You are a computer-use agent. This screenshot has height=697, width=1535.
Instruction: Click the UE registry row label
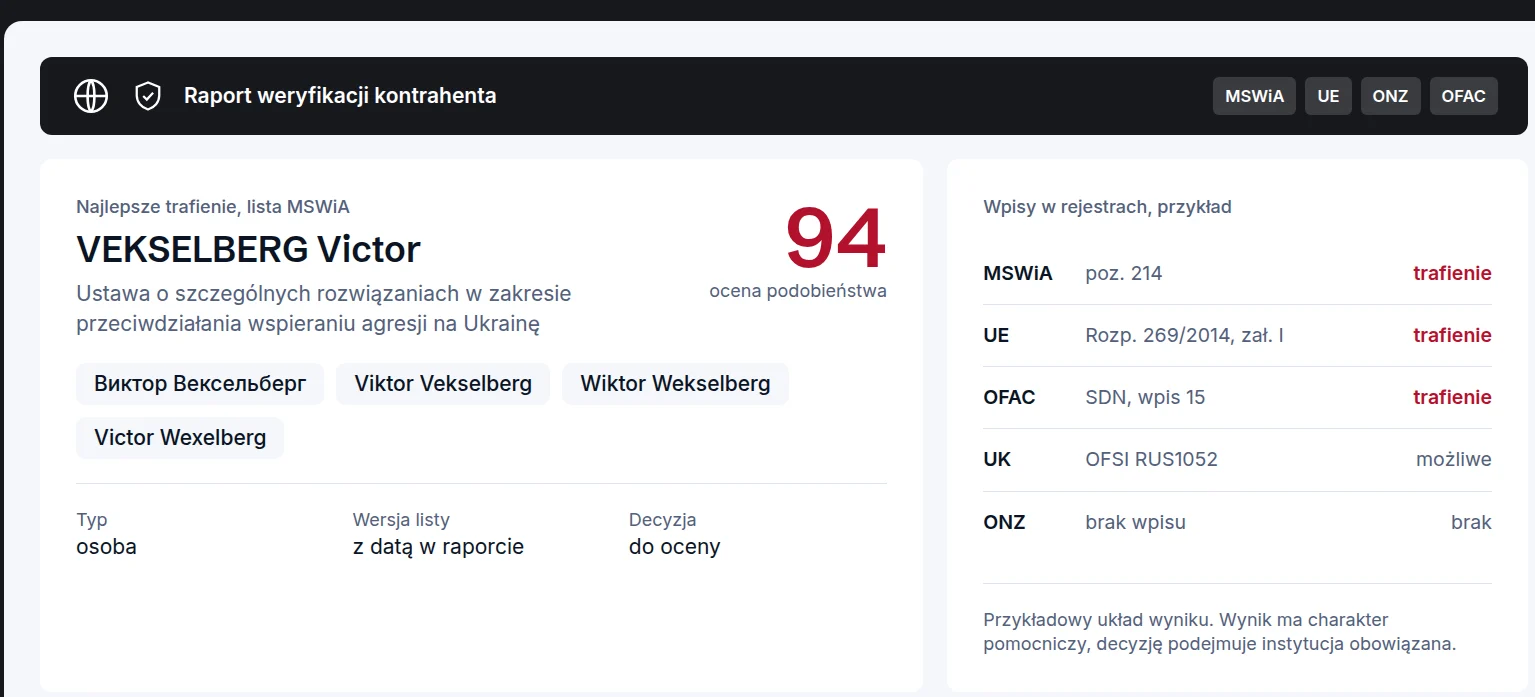[996, 335]
